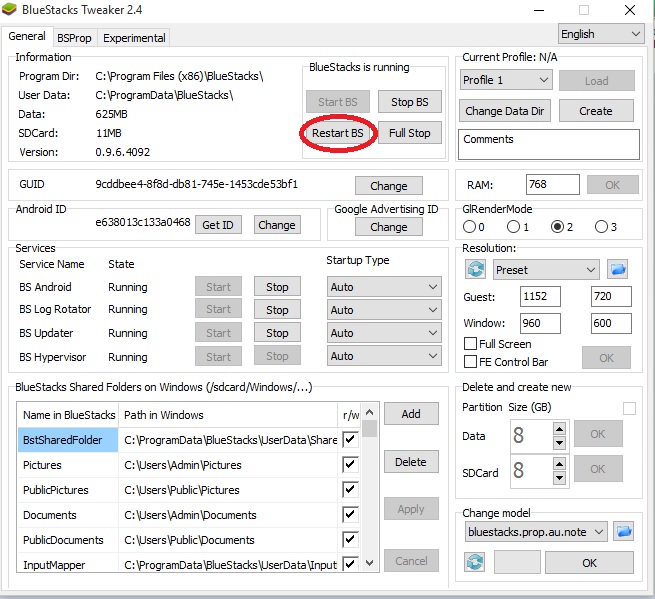The width and height of the screenshot is (655, 599).
Task: Click the Path in Windows column header
Action: pos(228,415)
